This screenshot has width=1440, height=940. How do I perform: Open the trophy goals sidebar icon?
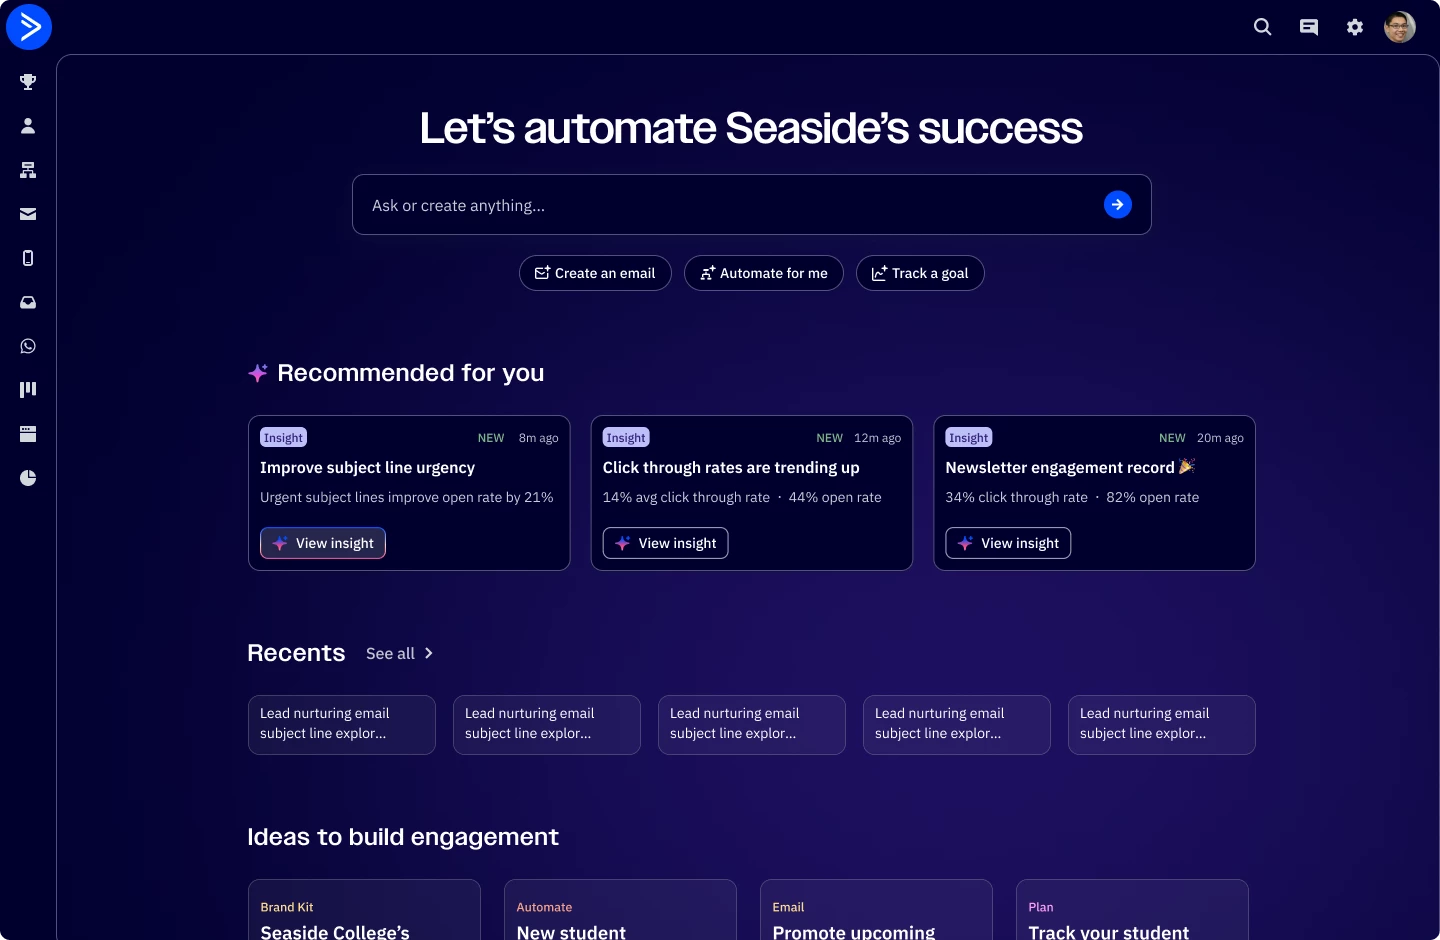click(28, 82)
